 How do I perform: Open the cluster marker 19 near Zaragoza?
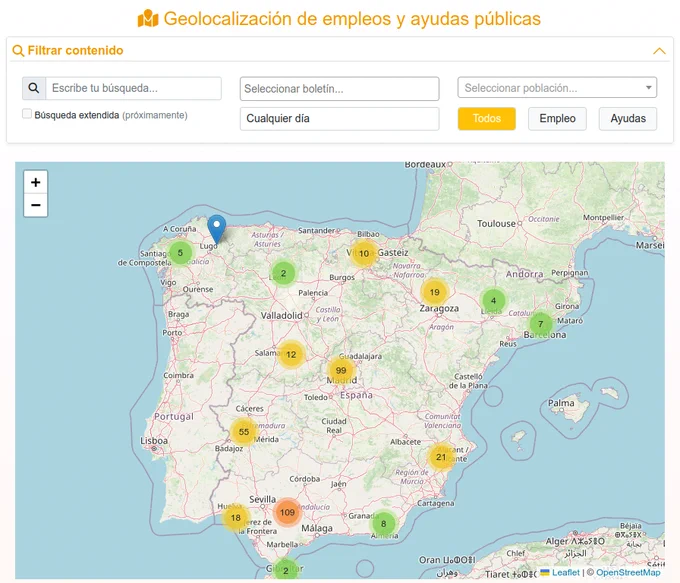[435, 292]
